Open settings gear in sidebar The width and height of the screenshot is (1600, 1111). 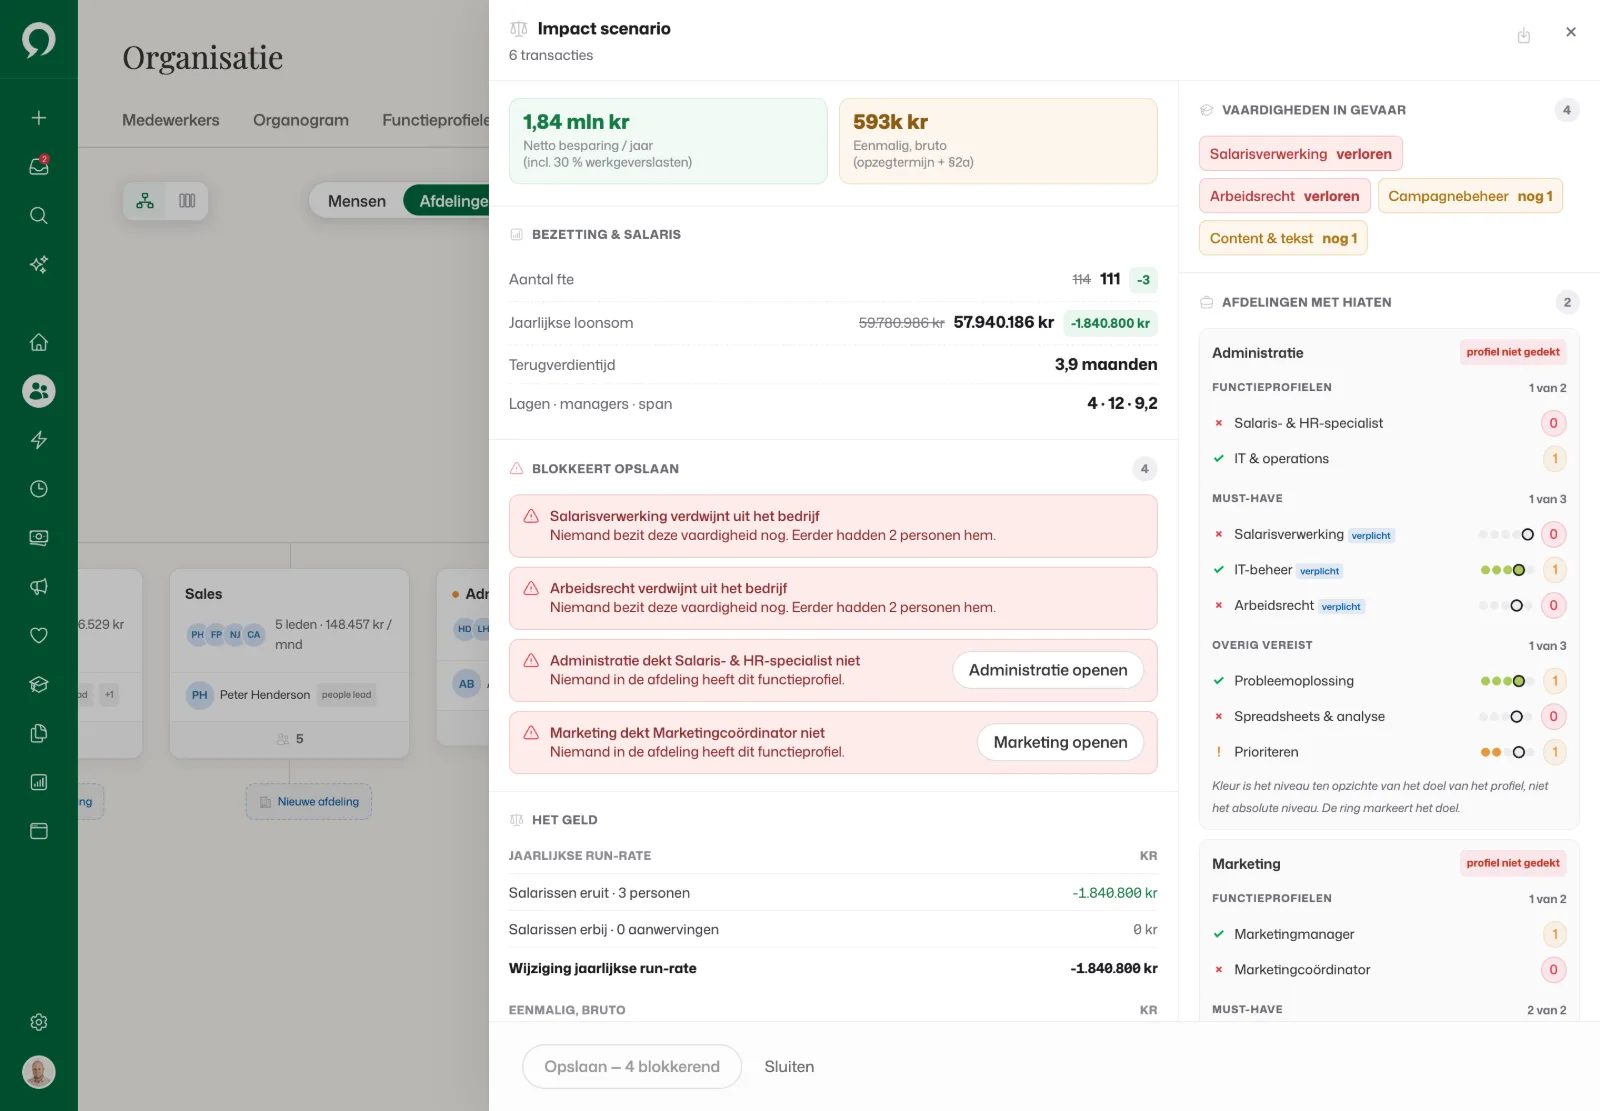[x=39, y=1022]
